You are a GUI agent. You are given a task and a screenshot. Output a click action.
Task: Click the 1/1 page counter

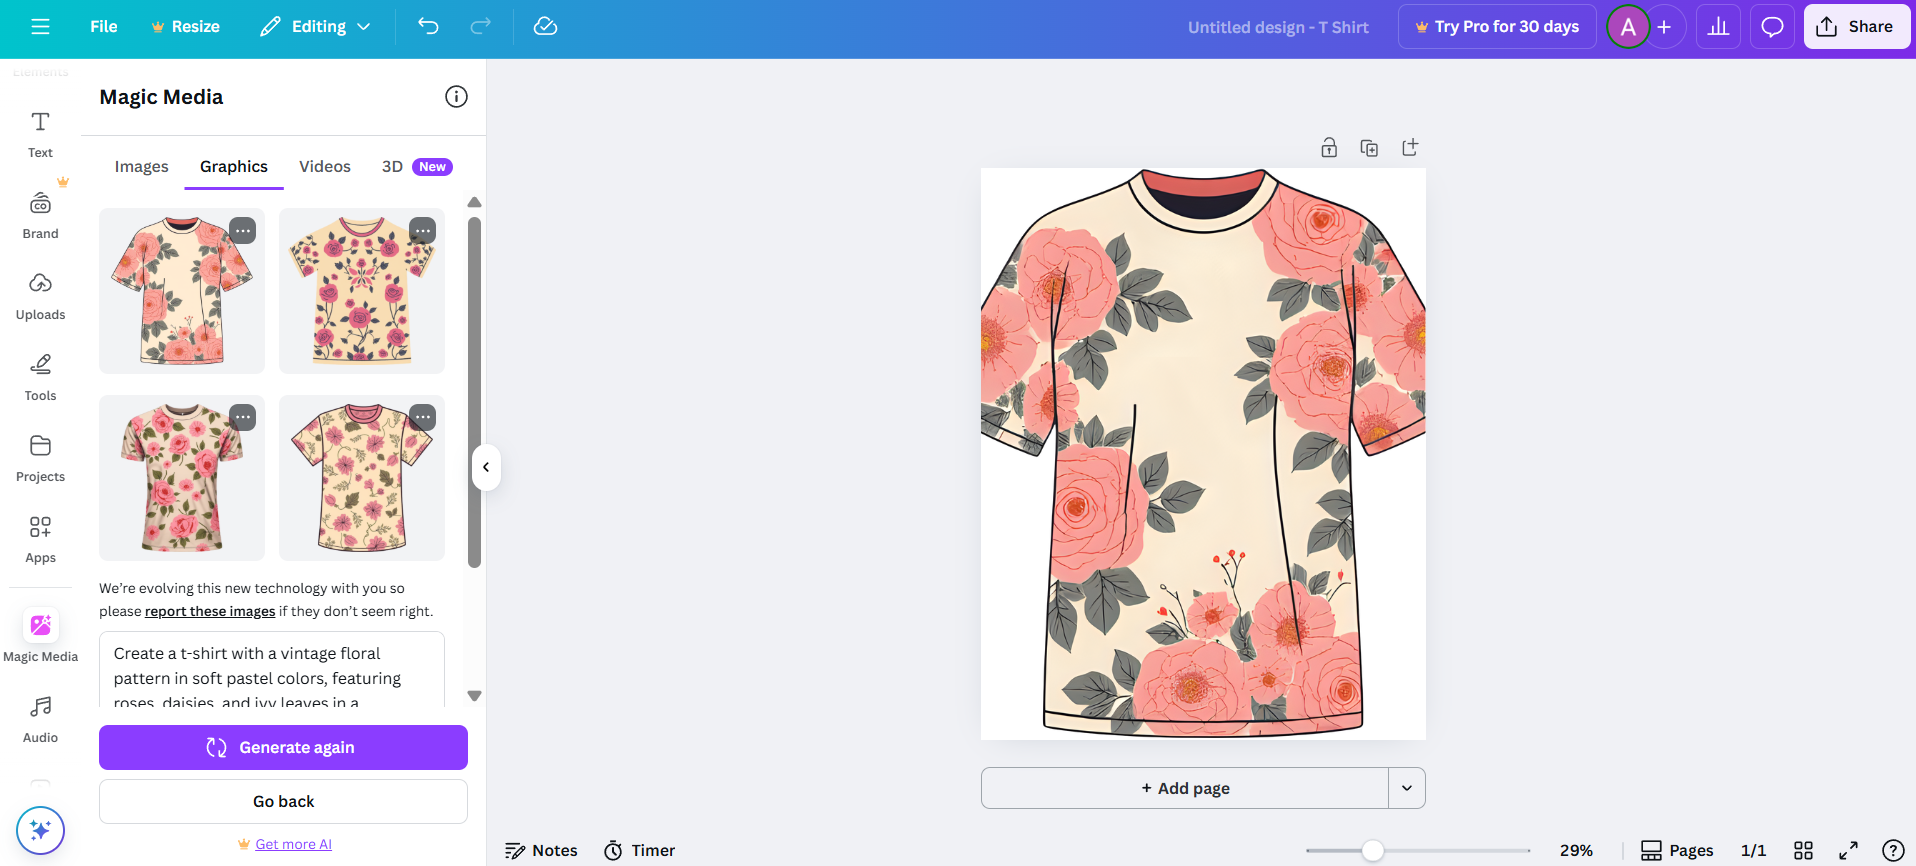coord(1753,851)
